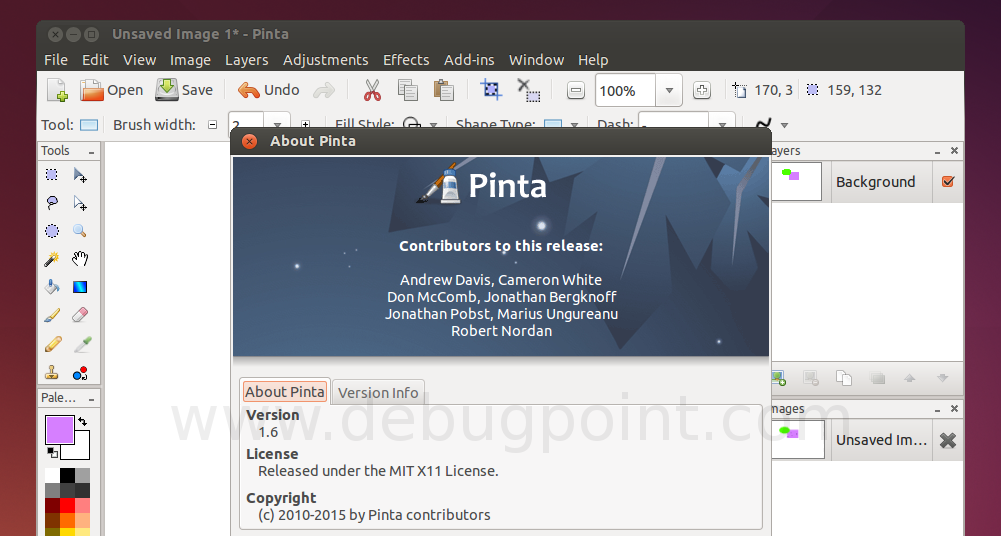Select the Paint Bucket tool
The width and height of the screenshot is (1001, 536).
pos(52,287)
